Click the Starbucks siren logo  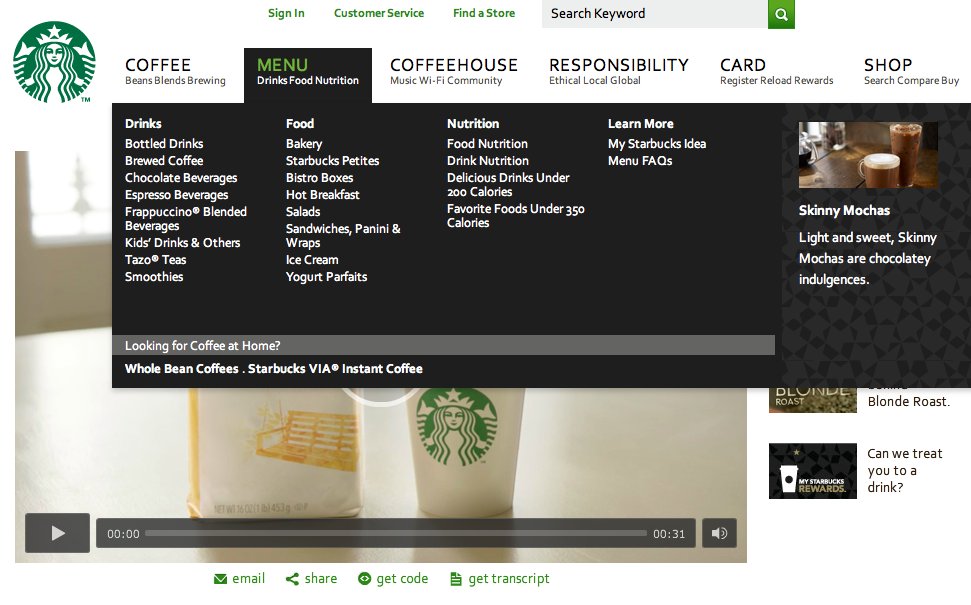(52, 60)
